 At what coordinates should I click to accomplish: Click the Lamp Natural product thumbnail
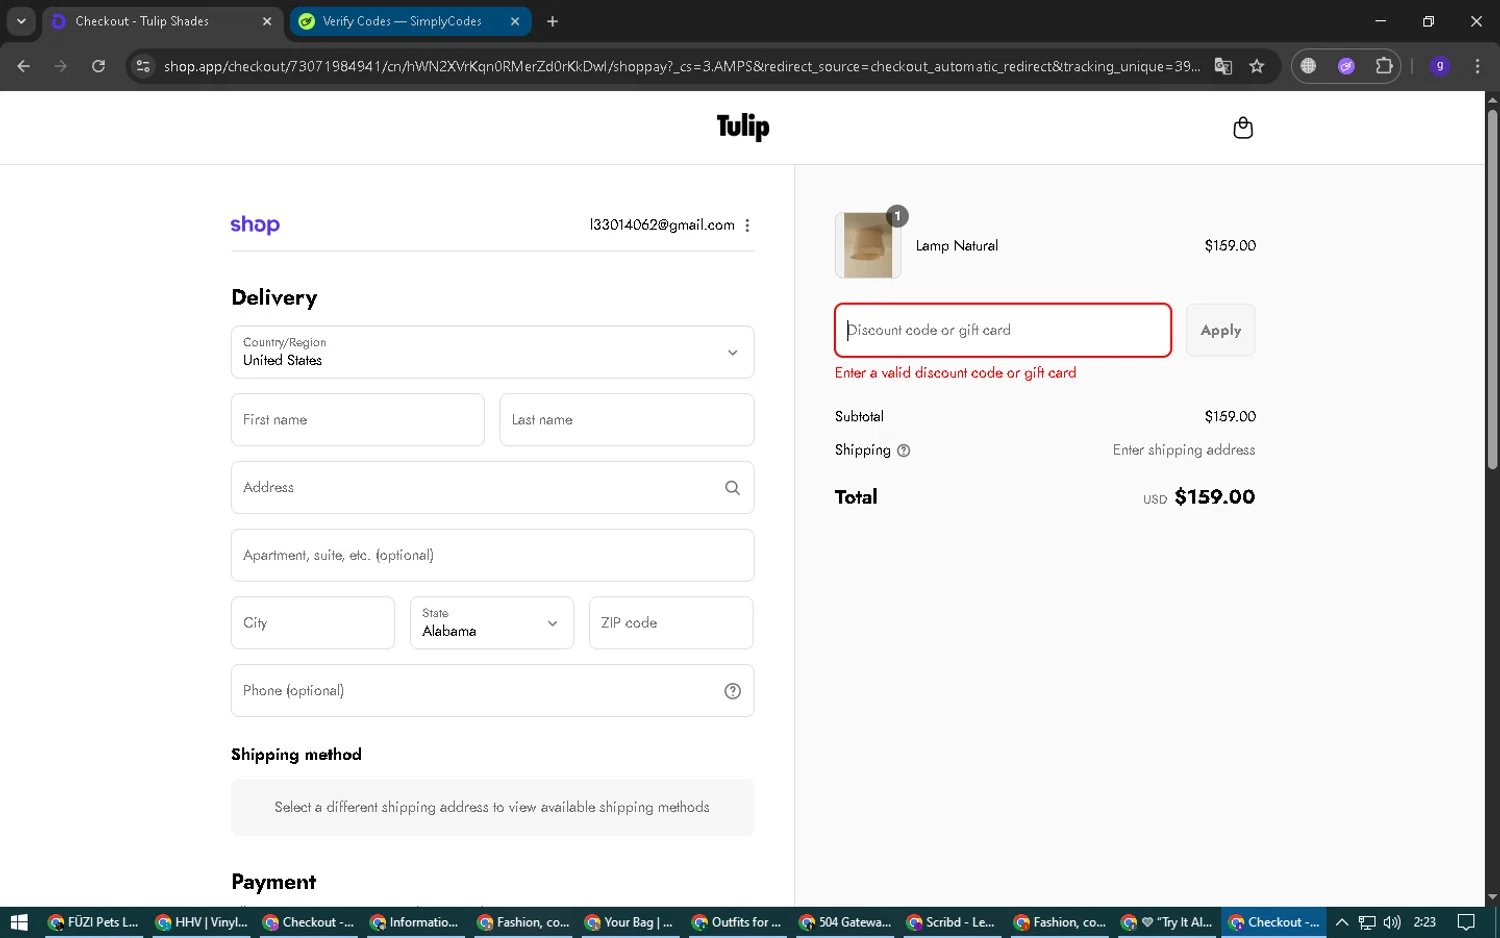click(x=867, y=245)
